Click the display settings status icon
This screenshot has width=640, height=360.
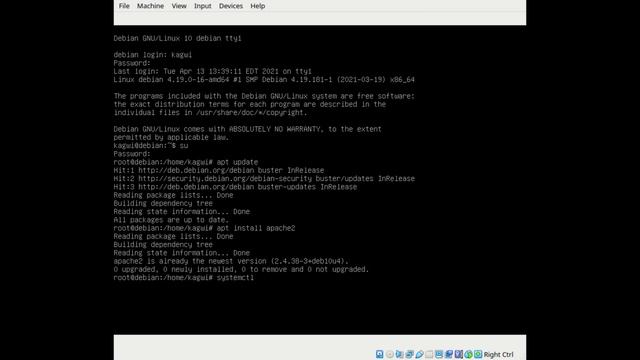coord(439,354)
